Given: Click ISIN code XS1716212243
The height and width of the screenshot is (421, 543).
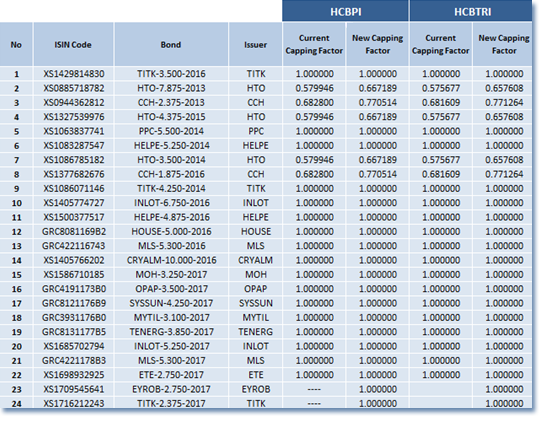Looking at the screenshot, I should [74, 404].
